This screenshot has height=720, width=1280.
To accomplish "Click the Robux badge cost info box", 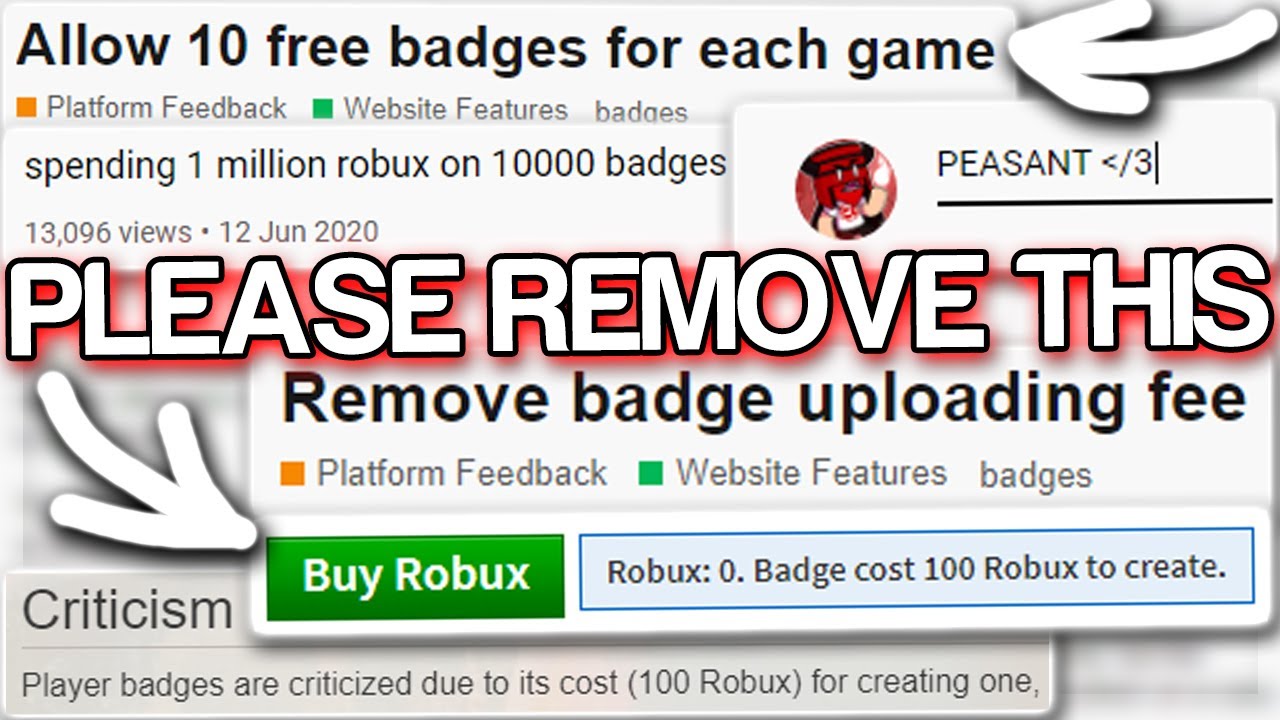I will pos(916,569).
